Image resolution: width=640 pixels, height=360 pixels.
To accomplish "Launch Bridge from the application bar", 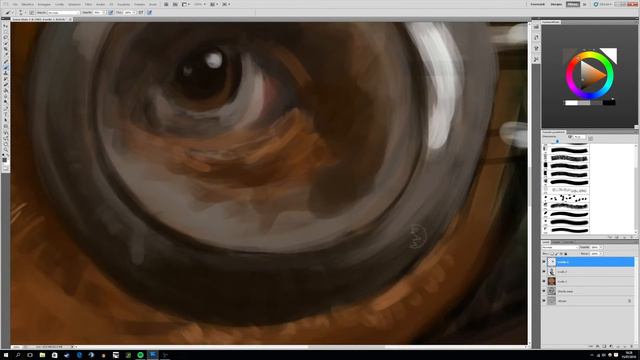I will pyautogui.click(x=166, y=4).
